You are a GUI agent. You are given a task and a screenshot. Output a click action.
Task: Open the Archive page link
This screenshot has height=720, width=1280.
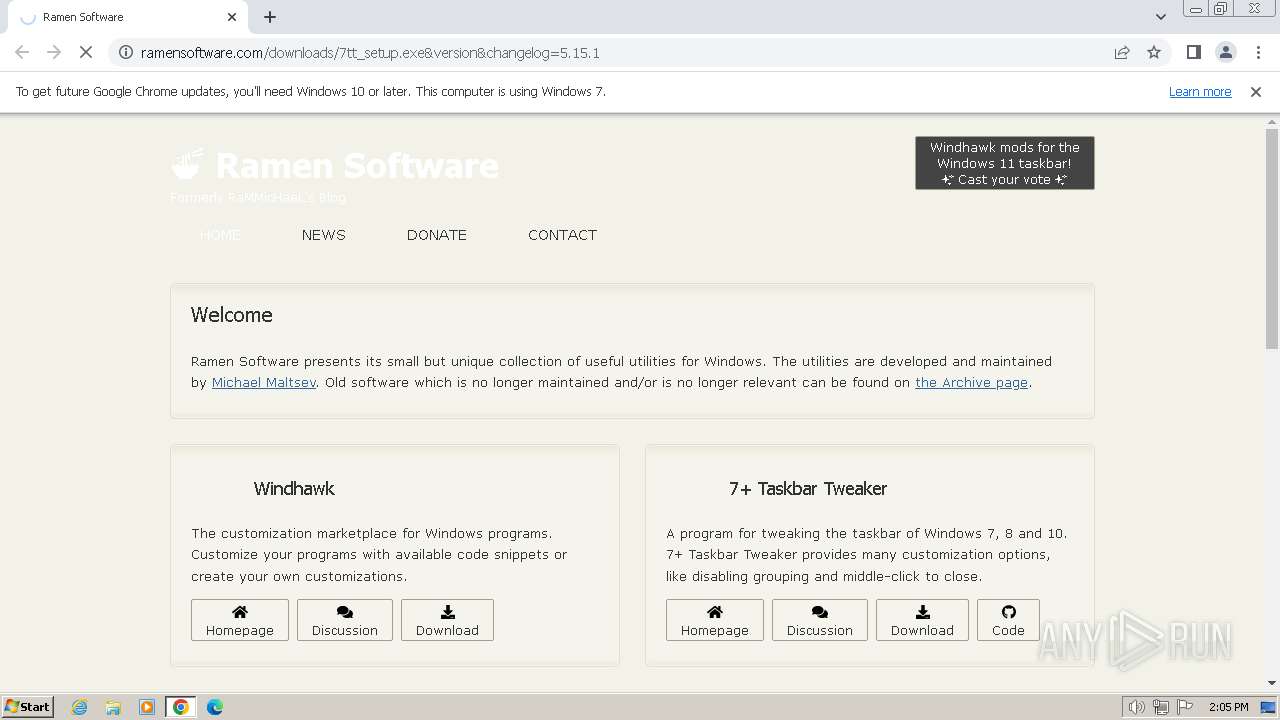tap(971, 382)
